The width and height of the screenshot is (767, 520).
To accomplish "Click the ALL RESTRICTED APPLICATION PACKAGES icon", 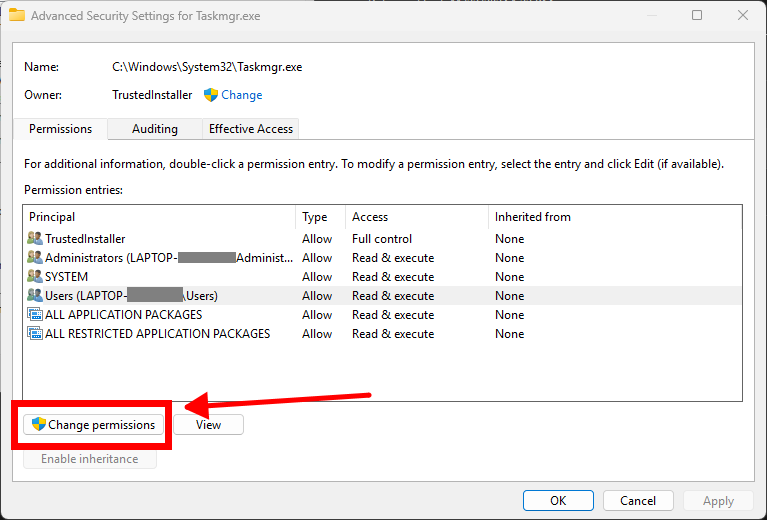I will (x=35, y=334).
